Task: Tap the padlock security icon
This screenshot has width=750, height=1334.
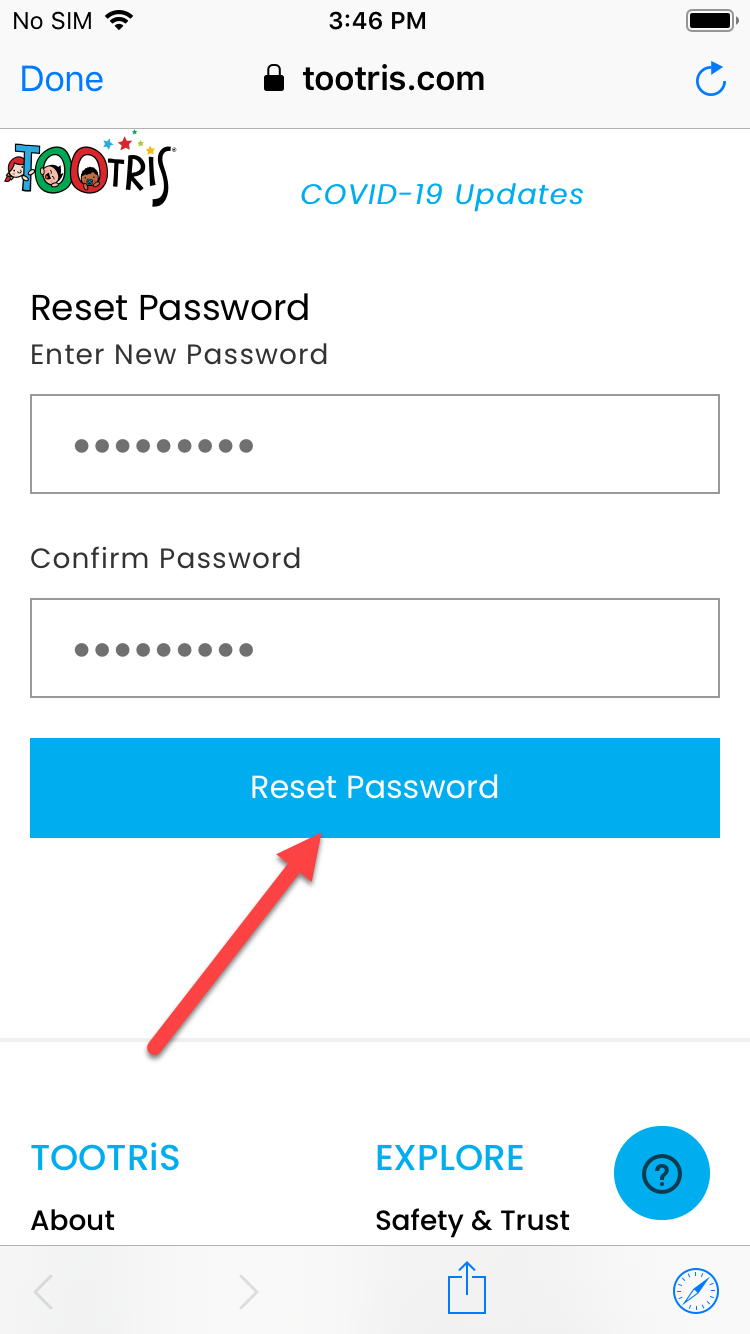Action: point(274,79)
